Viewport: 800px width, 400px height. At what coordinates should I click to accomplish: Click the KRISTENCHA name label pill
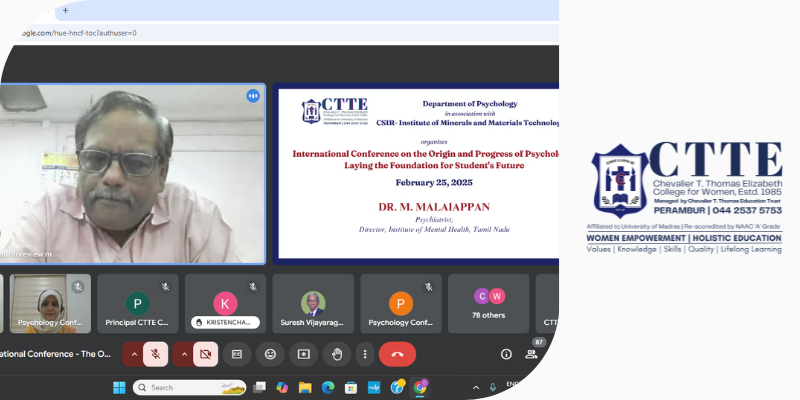[x=226, y=322]
